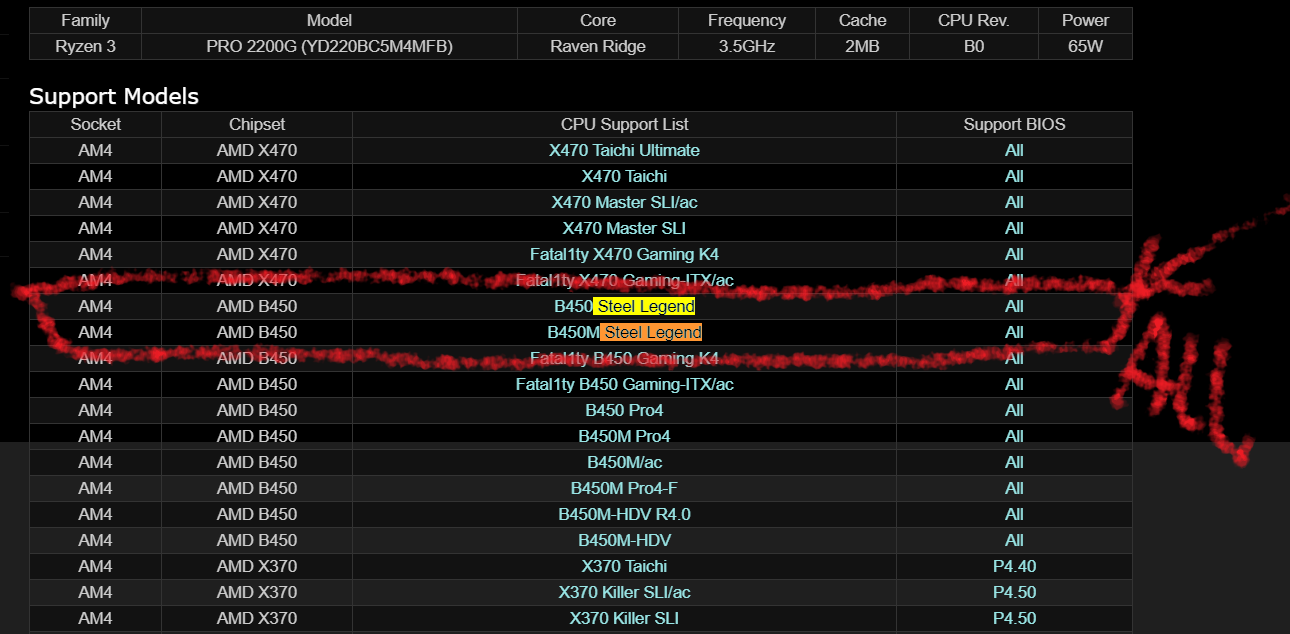Click the P4.50 BIOS link for X370 Killer SLI
Image resolution: width=1290 pixels, height=634 pixels.
click(1014, 618)
